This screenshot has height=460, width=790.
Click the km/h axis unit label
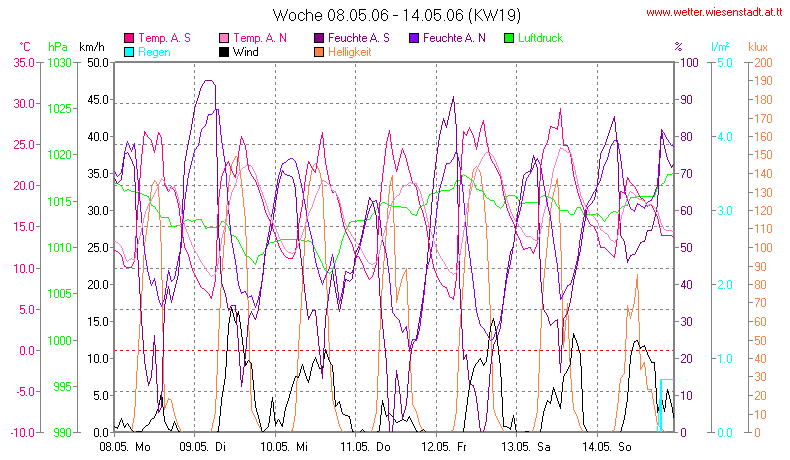(x=92, y=47)
